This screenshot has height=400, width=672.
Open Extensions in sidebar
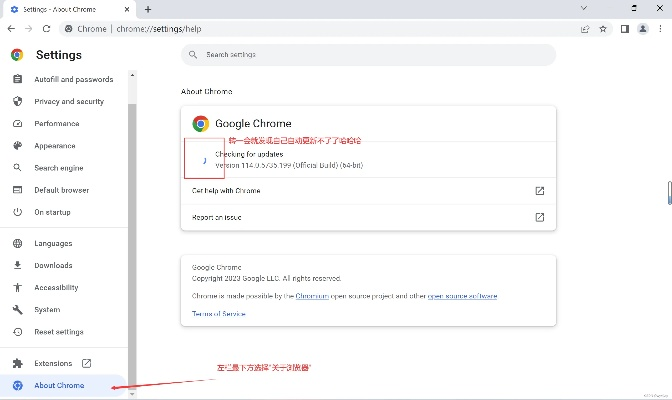tap(53, 363)
